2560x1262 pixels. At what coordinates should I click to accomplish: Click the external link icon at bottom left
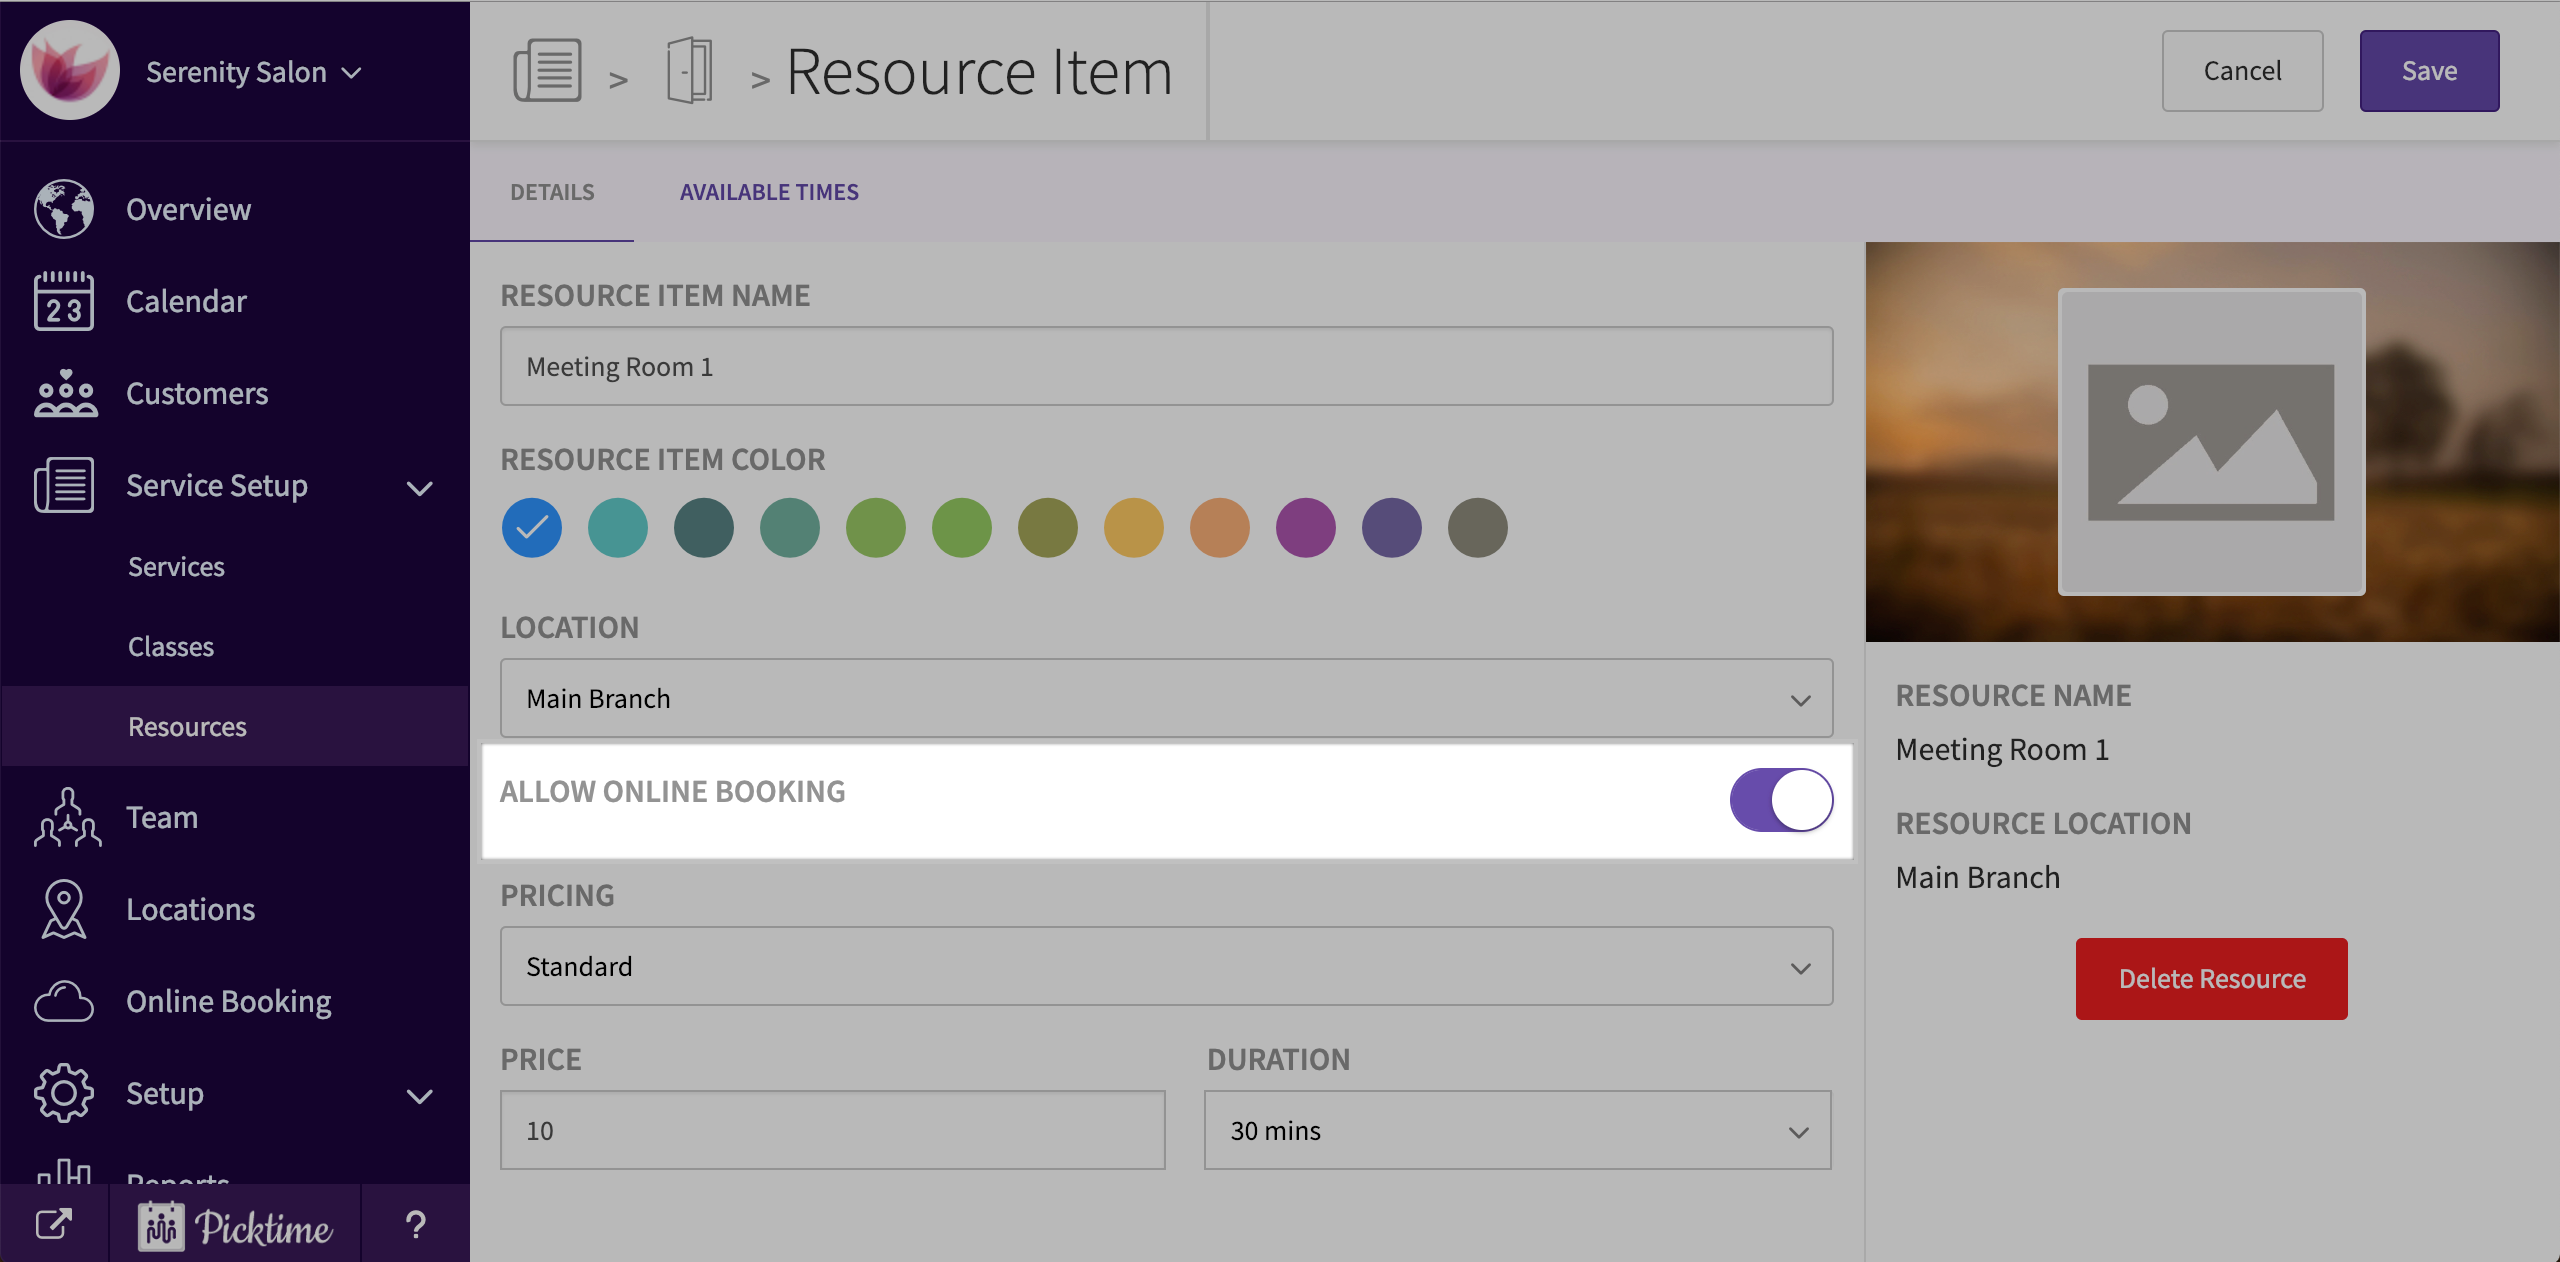(54, 1224)
